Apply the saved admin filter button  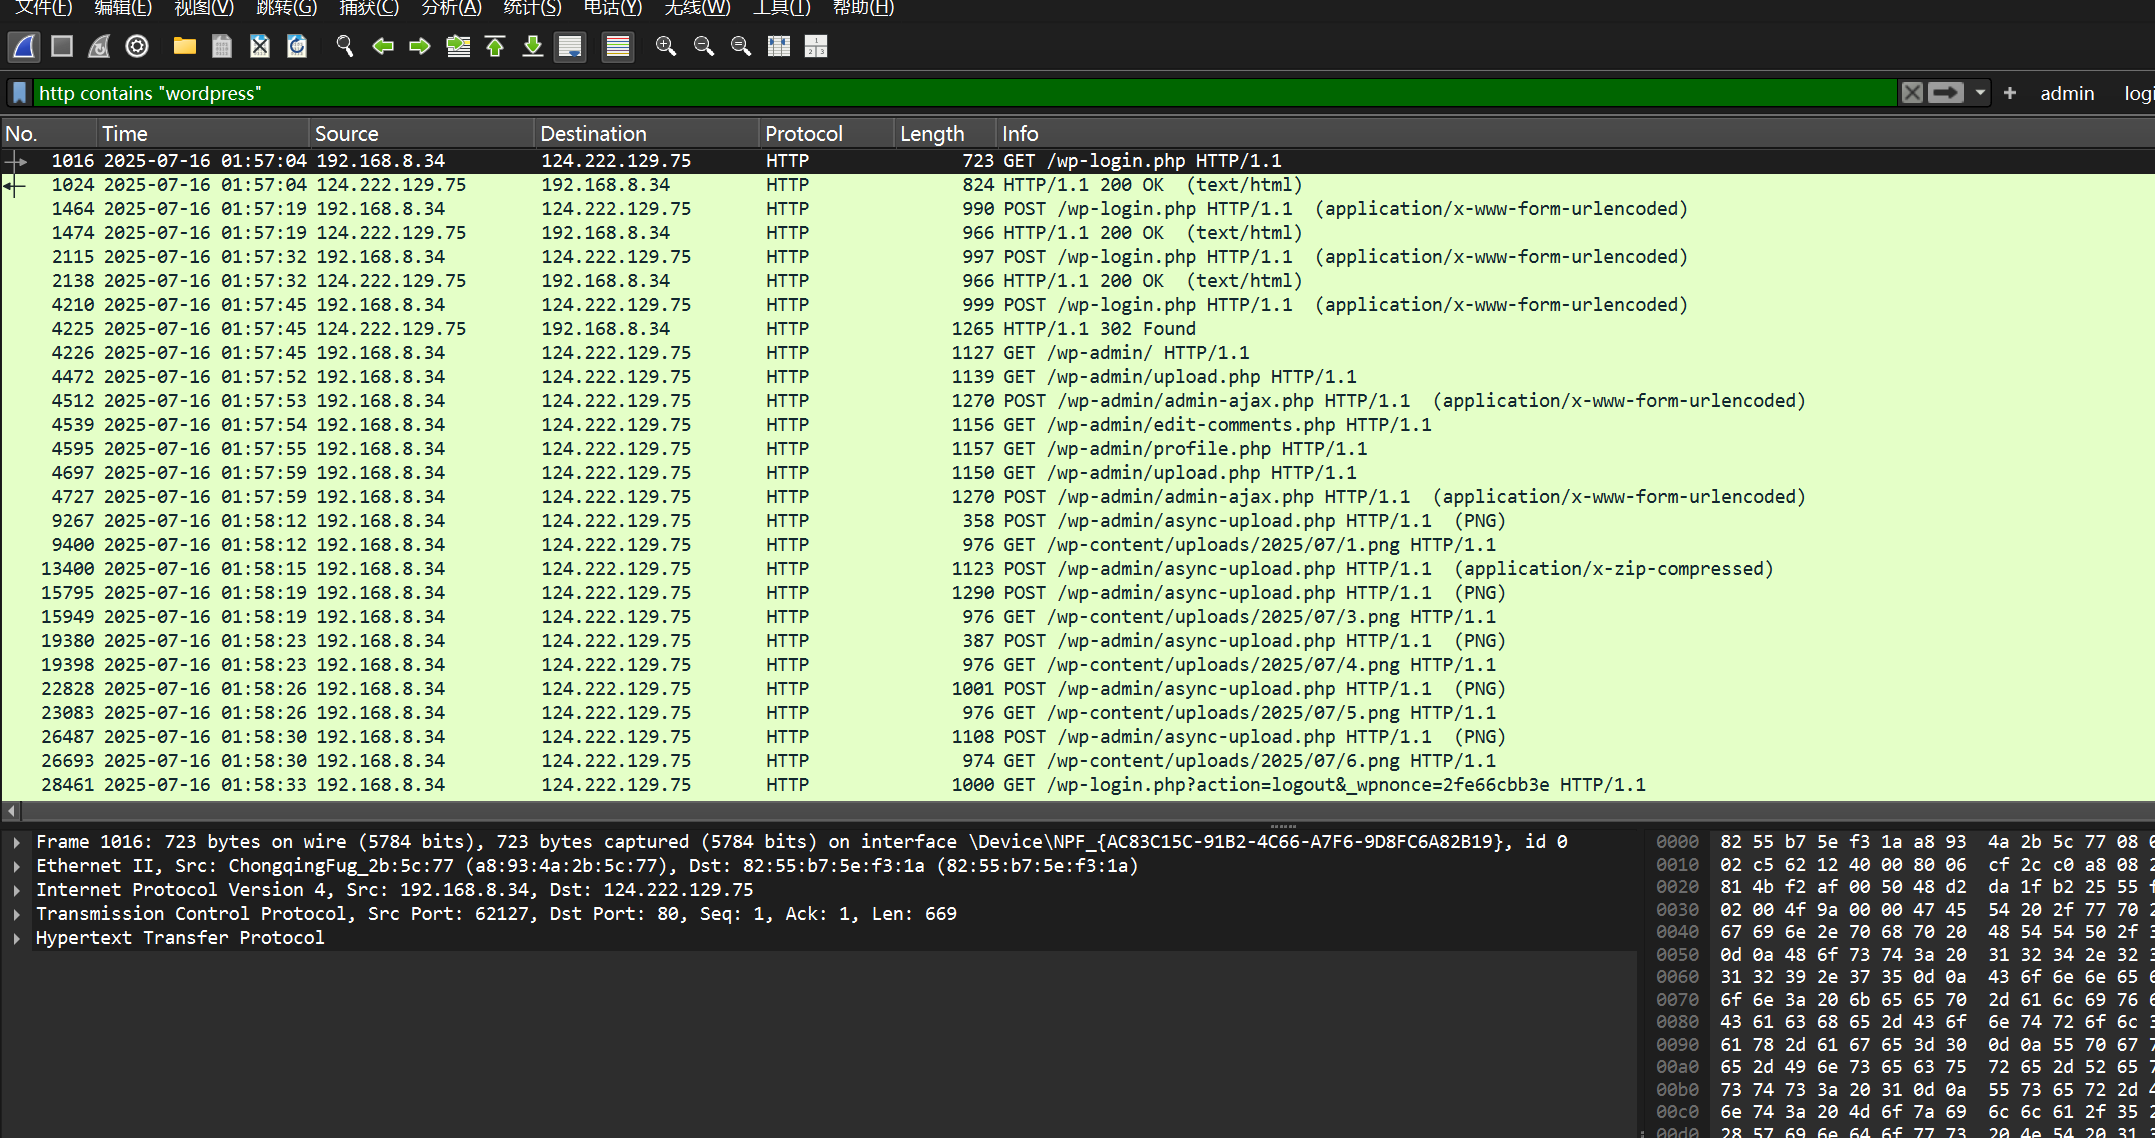(2066, 93)
